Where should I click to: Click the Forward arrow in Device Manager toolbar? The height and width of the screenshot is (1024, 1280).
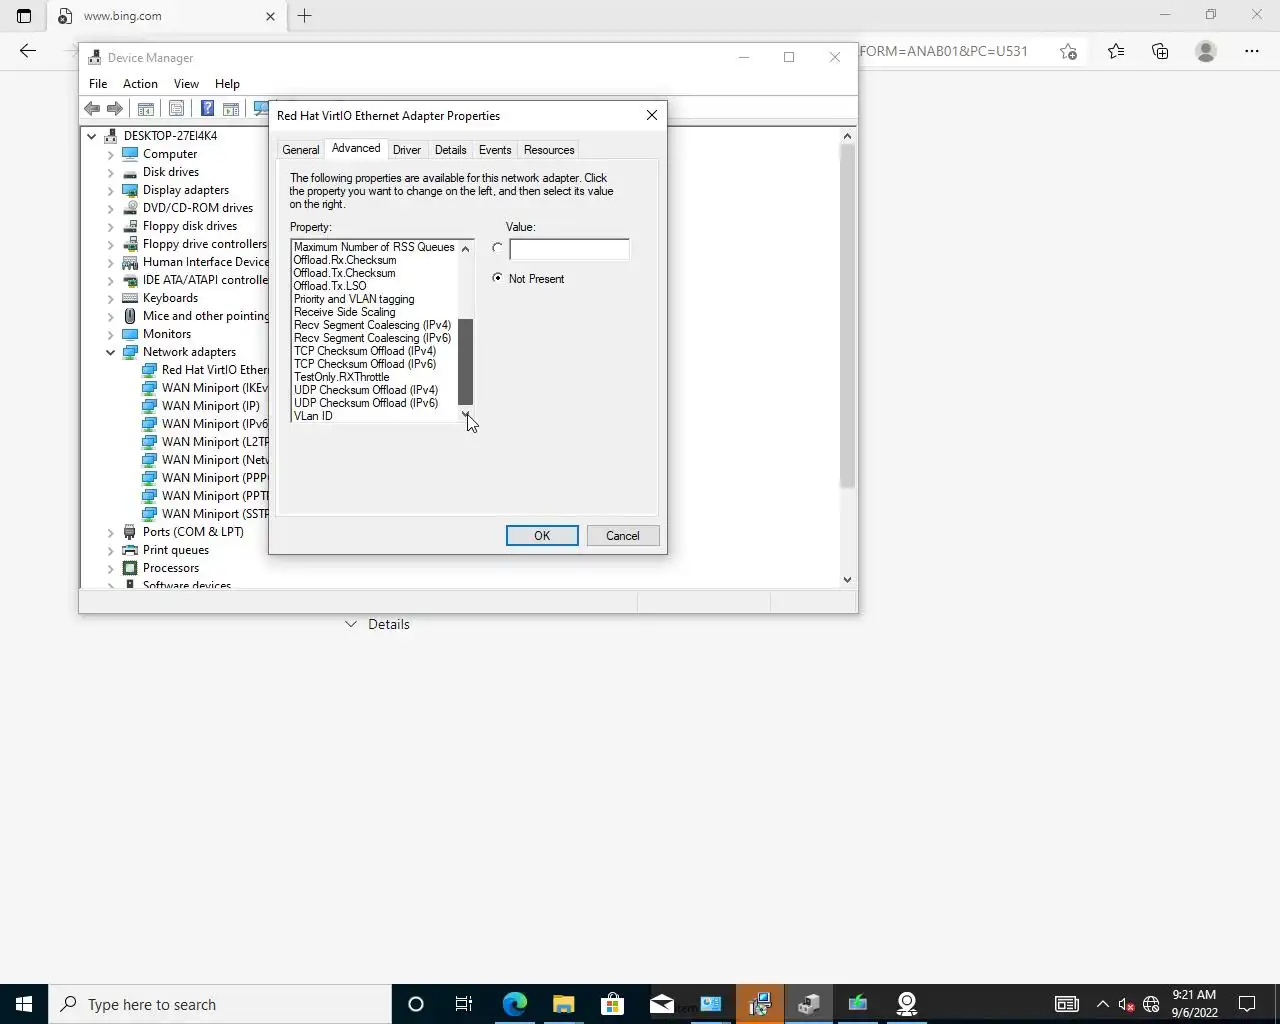[x=115, y=108]
